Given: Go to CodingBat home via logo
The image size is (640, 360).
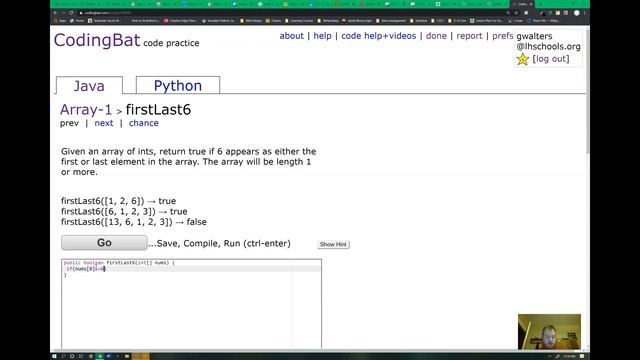Looking at the screenshot, I should point(97,40).
